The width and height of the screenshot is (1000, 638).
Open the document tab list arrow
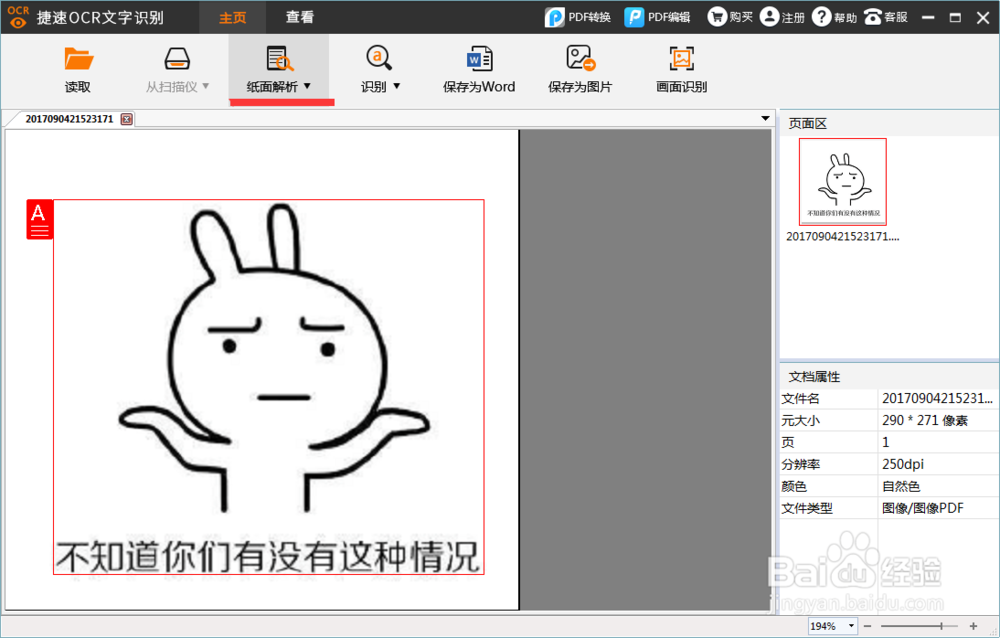pos(765,119)
